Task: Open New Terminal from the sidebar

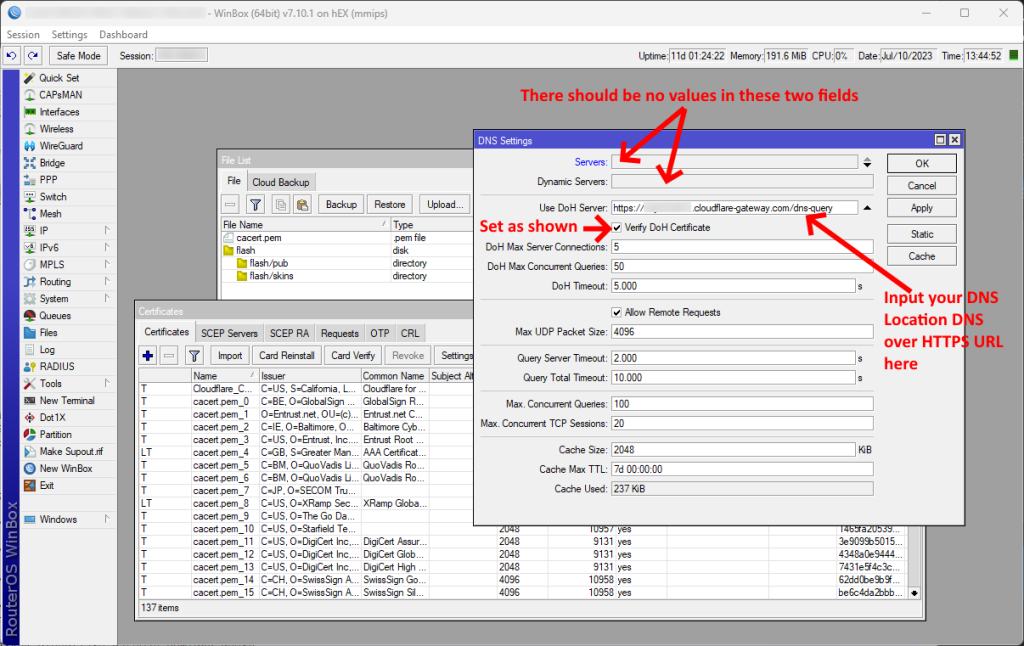Action: 66,400
